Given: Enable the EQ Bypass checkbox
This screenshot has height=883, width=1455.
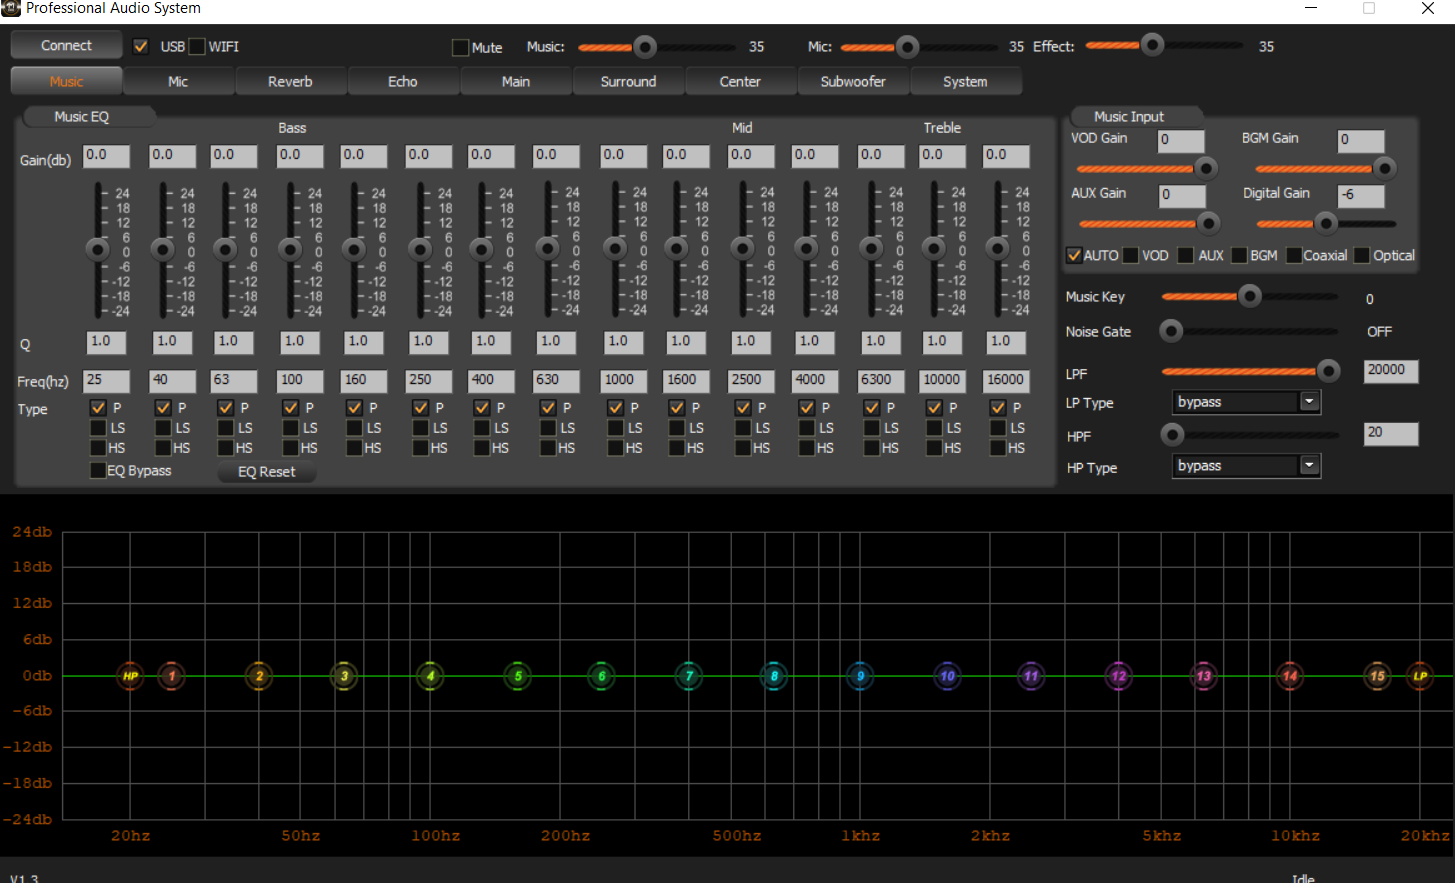Looking at the screenshot, I should click(98, 470).
